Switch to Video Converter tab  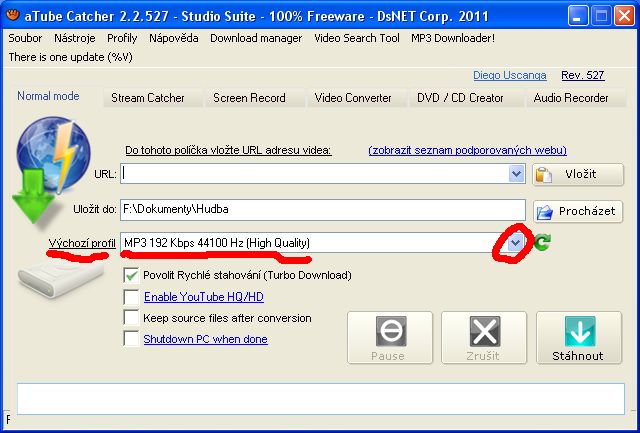coord(357,98)
